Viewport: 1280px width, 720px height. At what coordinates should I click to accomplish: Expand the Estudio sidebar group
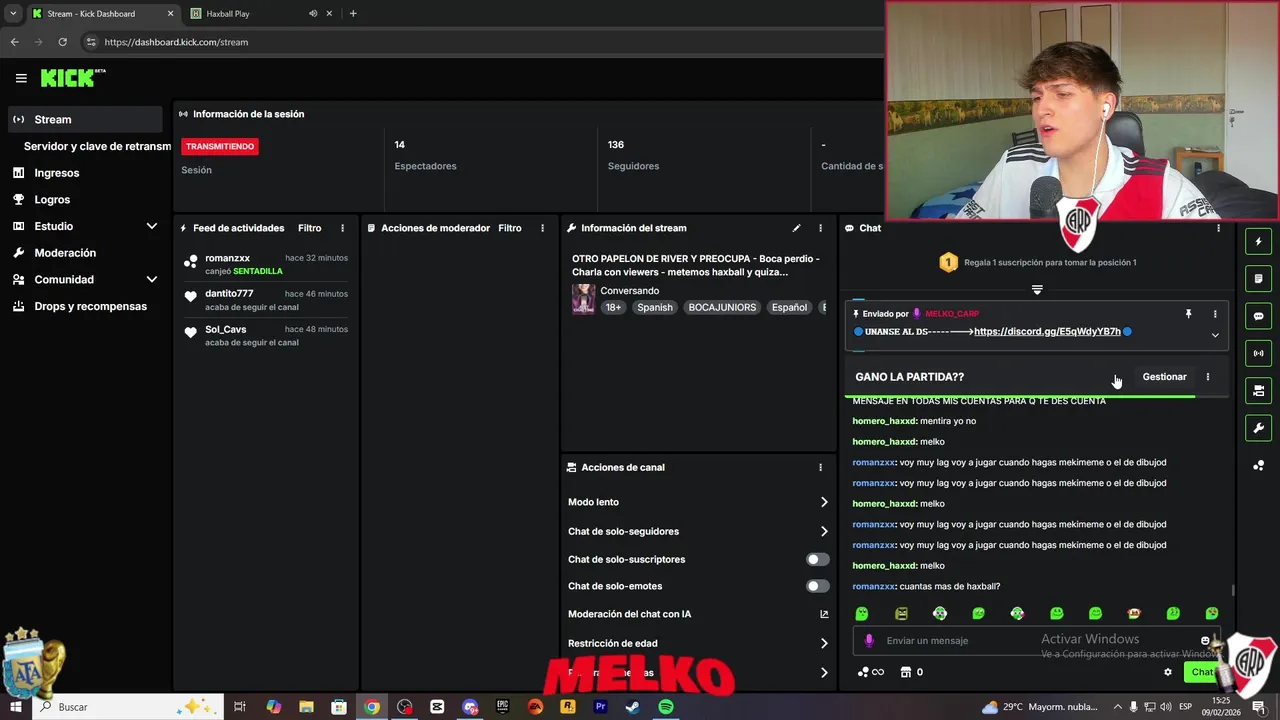(x=84, y=226)
